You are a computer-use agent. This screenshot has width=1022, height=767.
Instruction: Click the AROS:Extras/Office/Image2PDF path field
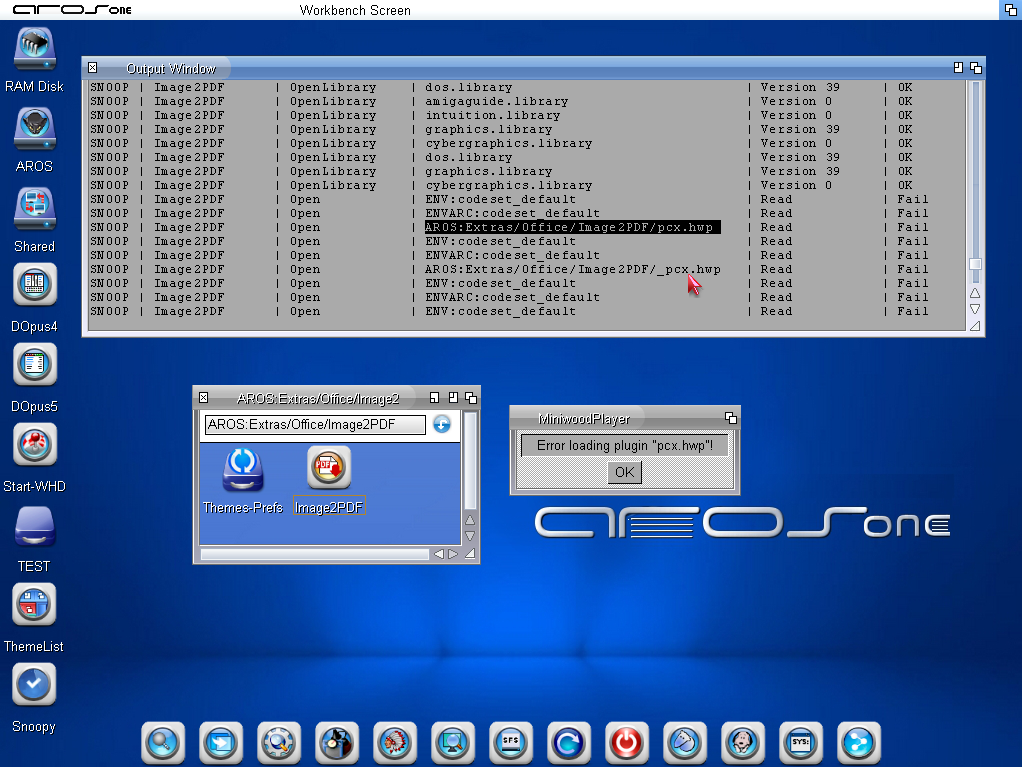(x=315, y=425)
